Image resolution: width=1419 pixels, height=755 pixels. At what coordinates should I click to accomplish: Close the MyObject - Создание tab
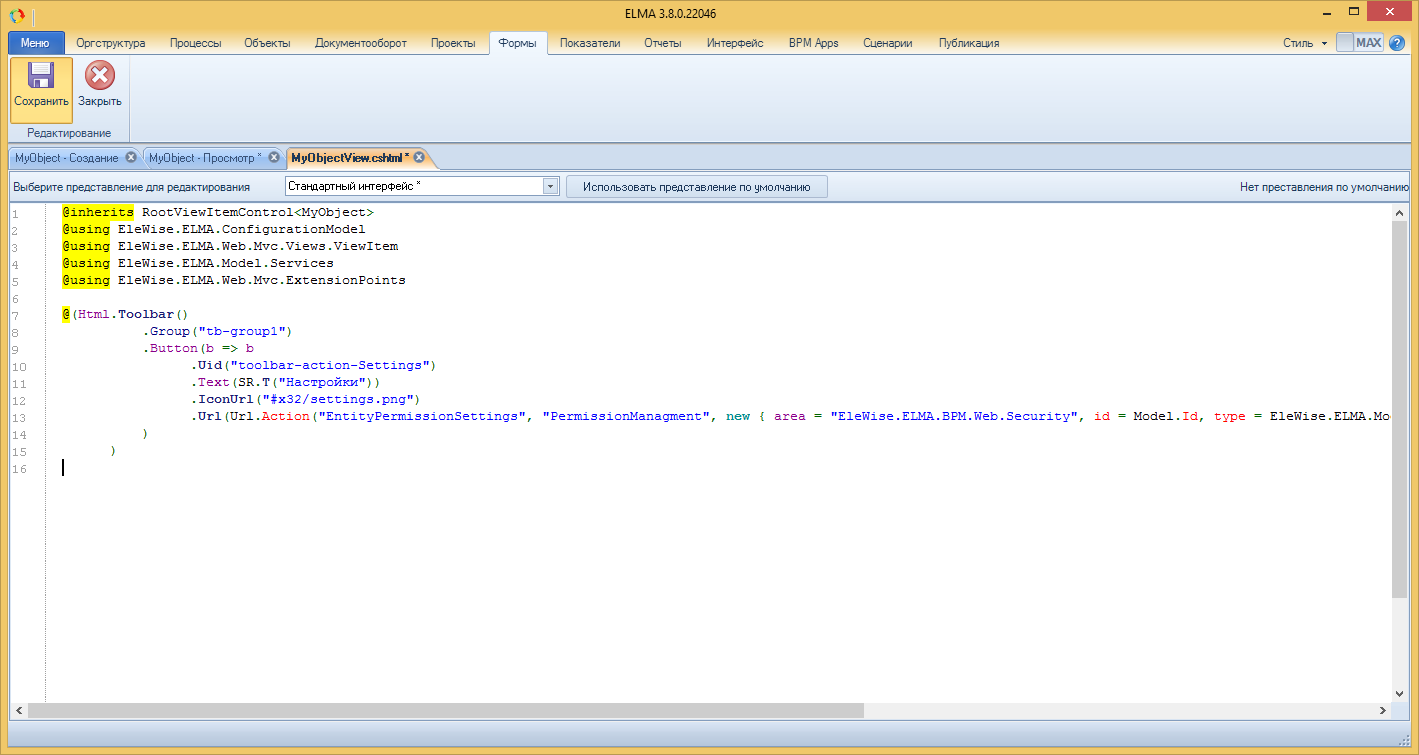131,158
